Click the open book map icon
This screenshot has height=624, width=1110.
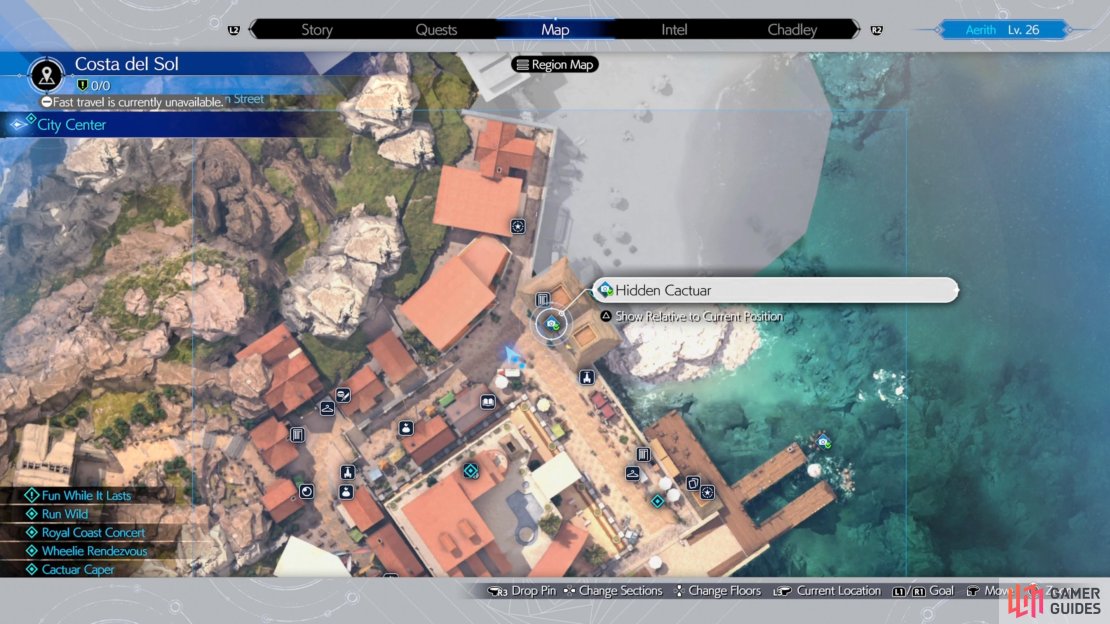click(488, 402)
